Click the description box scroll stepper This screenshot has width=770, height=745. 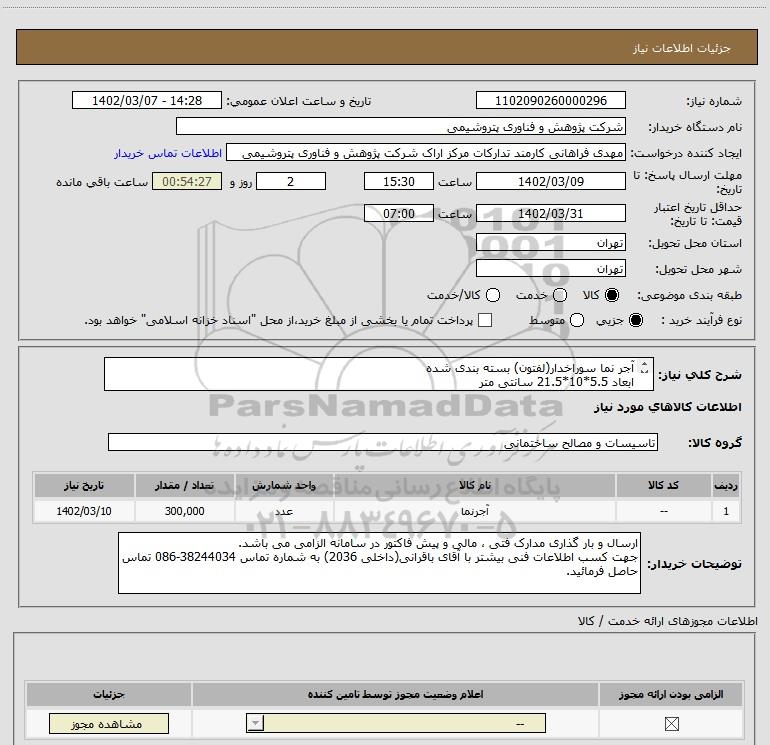(x=645, y=367)
